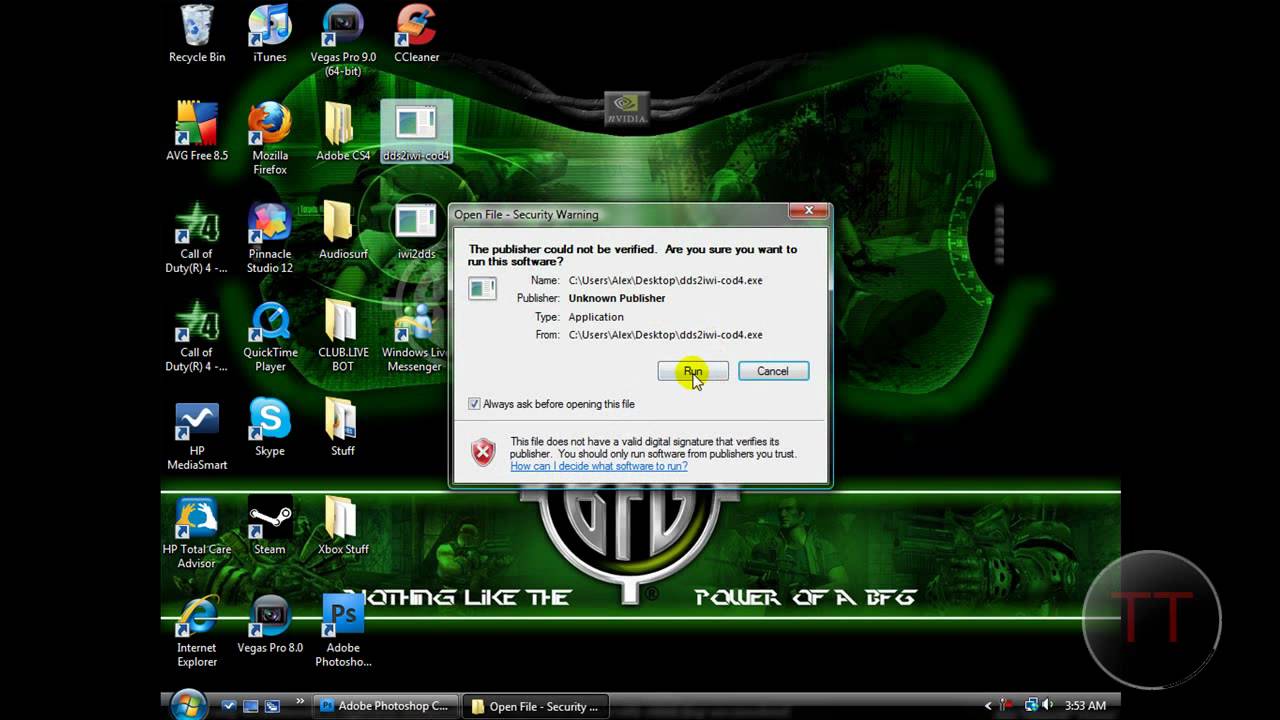The image size is (1280, 720).
Task: Launch Steam desktop shortcut
Action: [270, 526]
